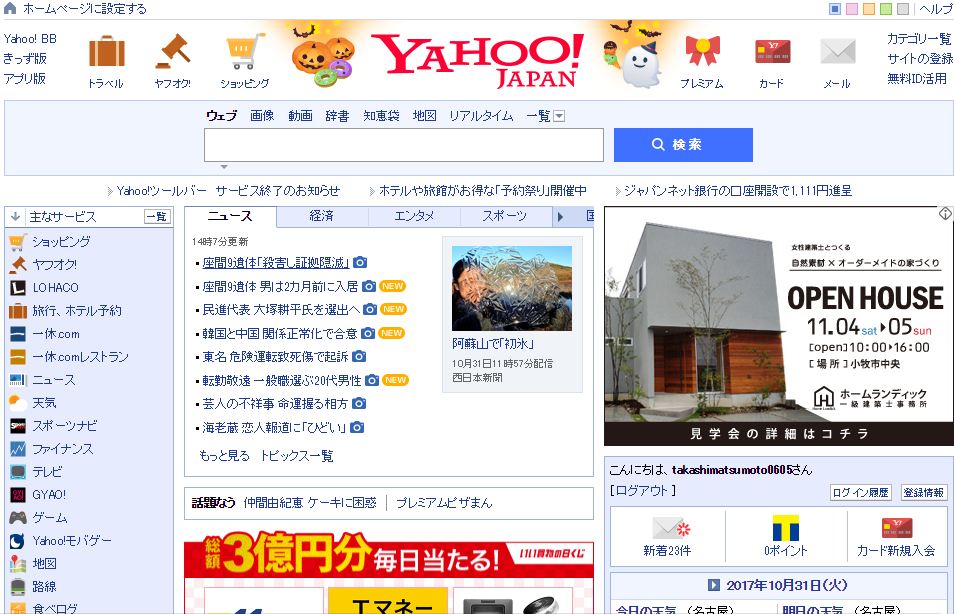Select the ニュース tab
954x614 pixels.
point(230,216)
